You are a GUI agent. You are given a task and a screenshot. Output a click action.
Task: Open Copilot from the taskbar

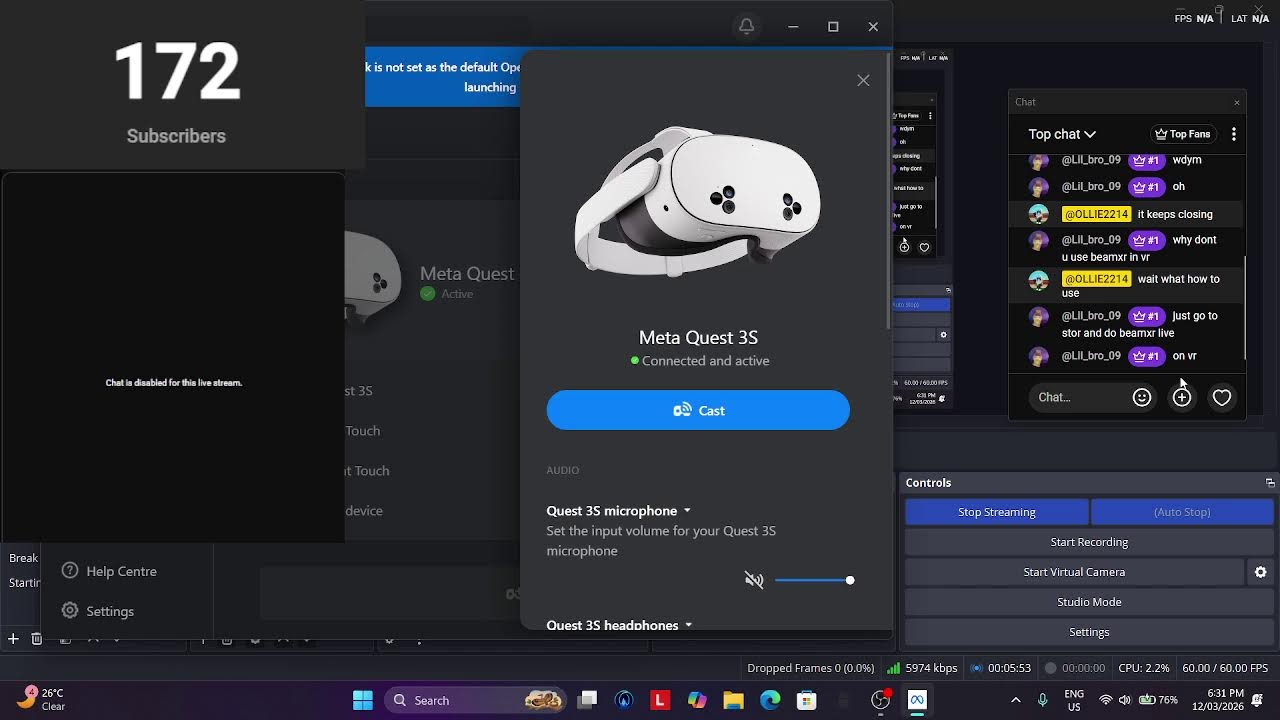click(x=697, y=700)
